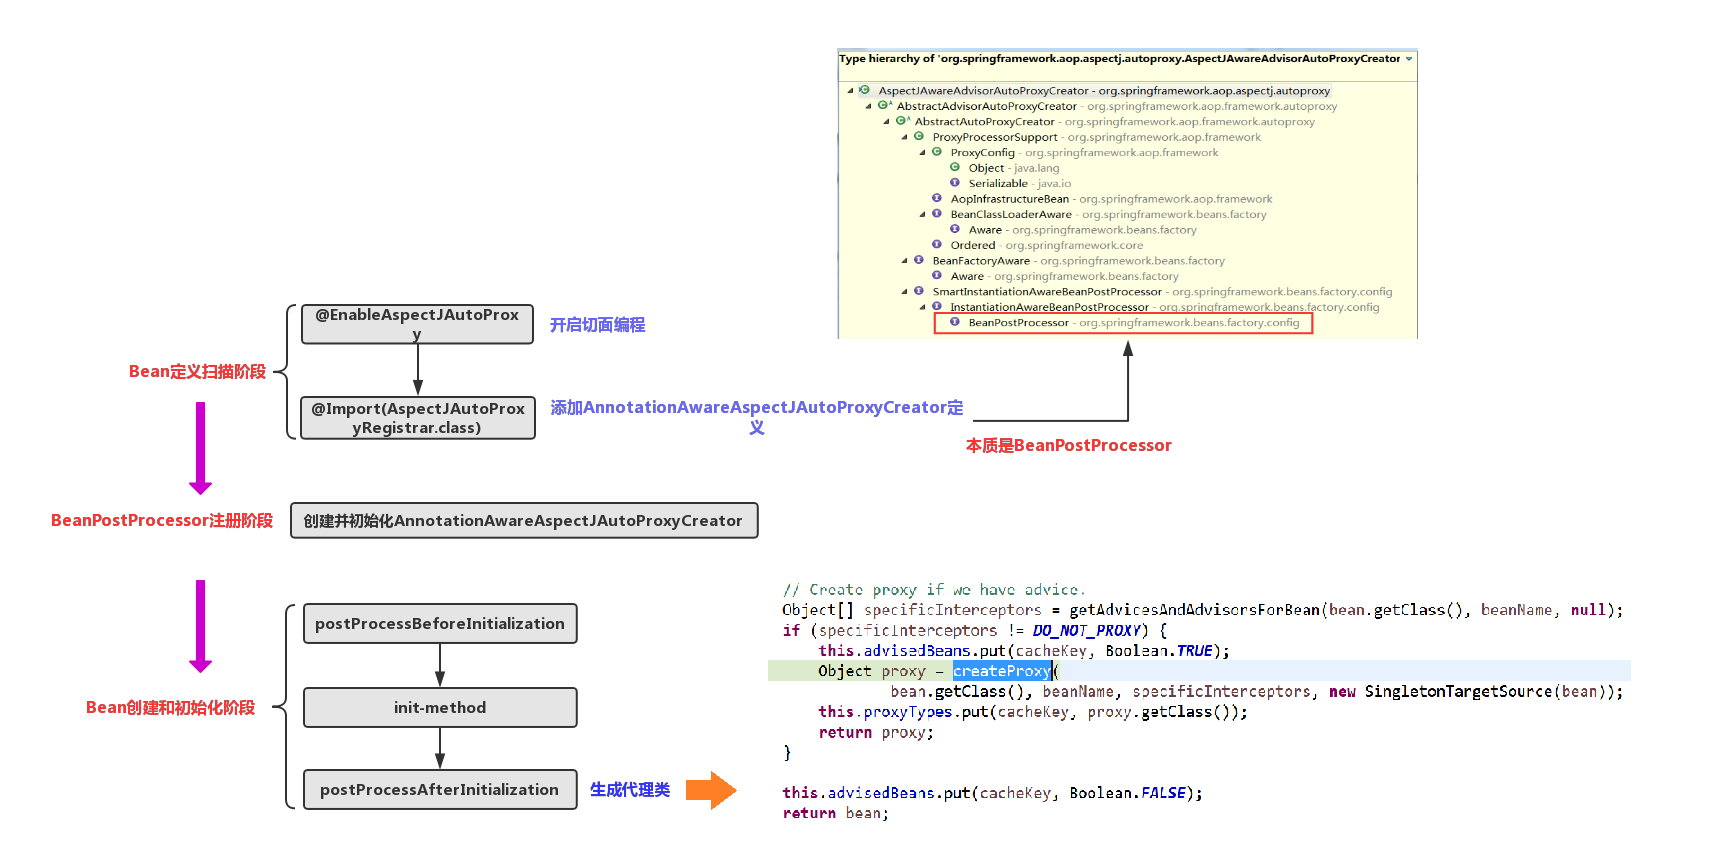Image resolution: width=1728 pixels, height=841 pixels.
Task: Select the 创建并初始化AnnotationAwareAspectJAutoProxyCreator box
Action: (524, 520)
